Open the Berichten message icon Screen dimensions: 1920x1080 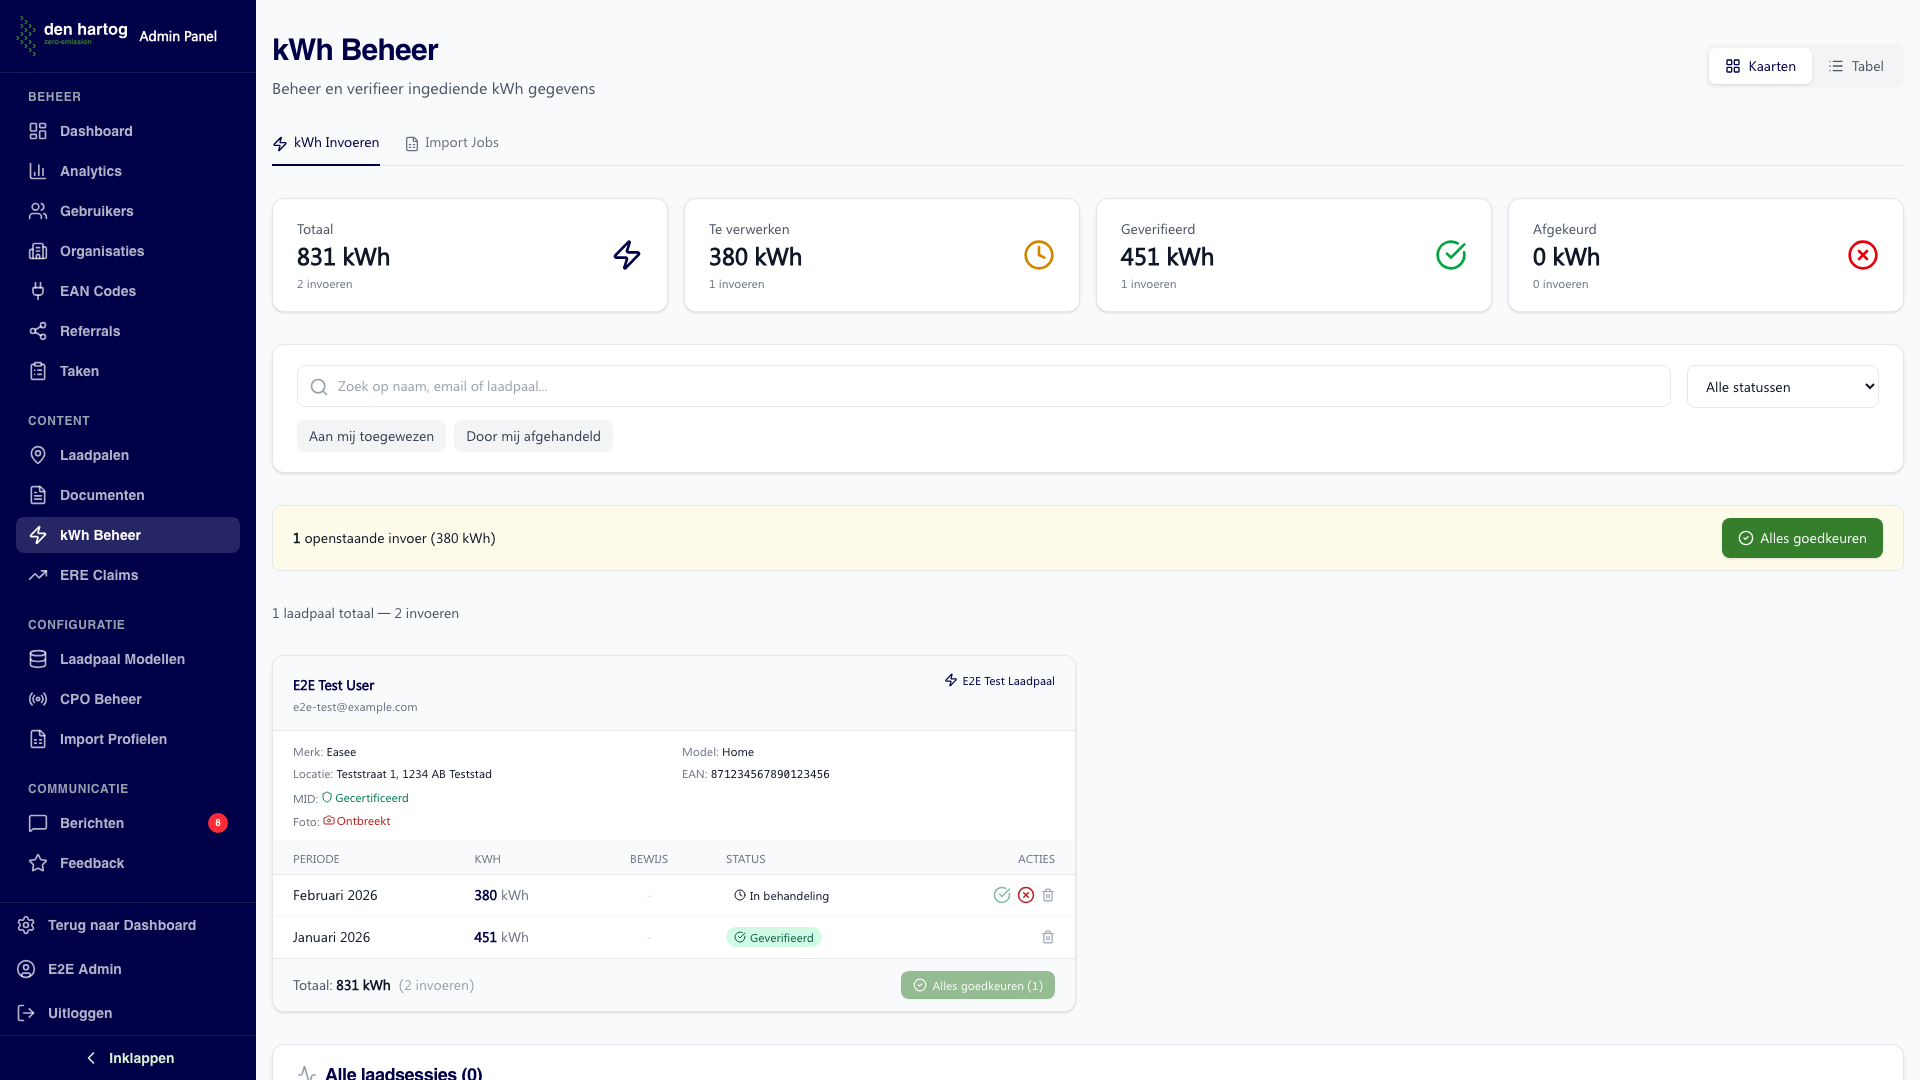coord(38,823)
